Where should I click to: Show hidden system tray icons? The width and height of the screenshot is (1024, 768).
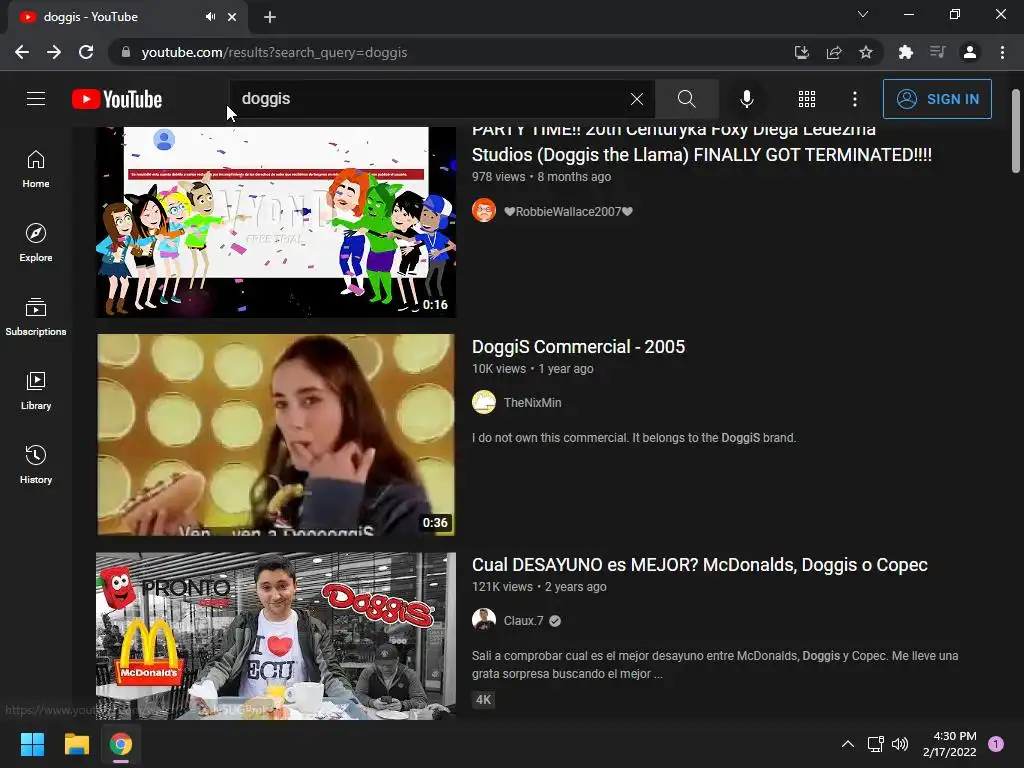(848, 744)
